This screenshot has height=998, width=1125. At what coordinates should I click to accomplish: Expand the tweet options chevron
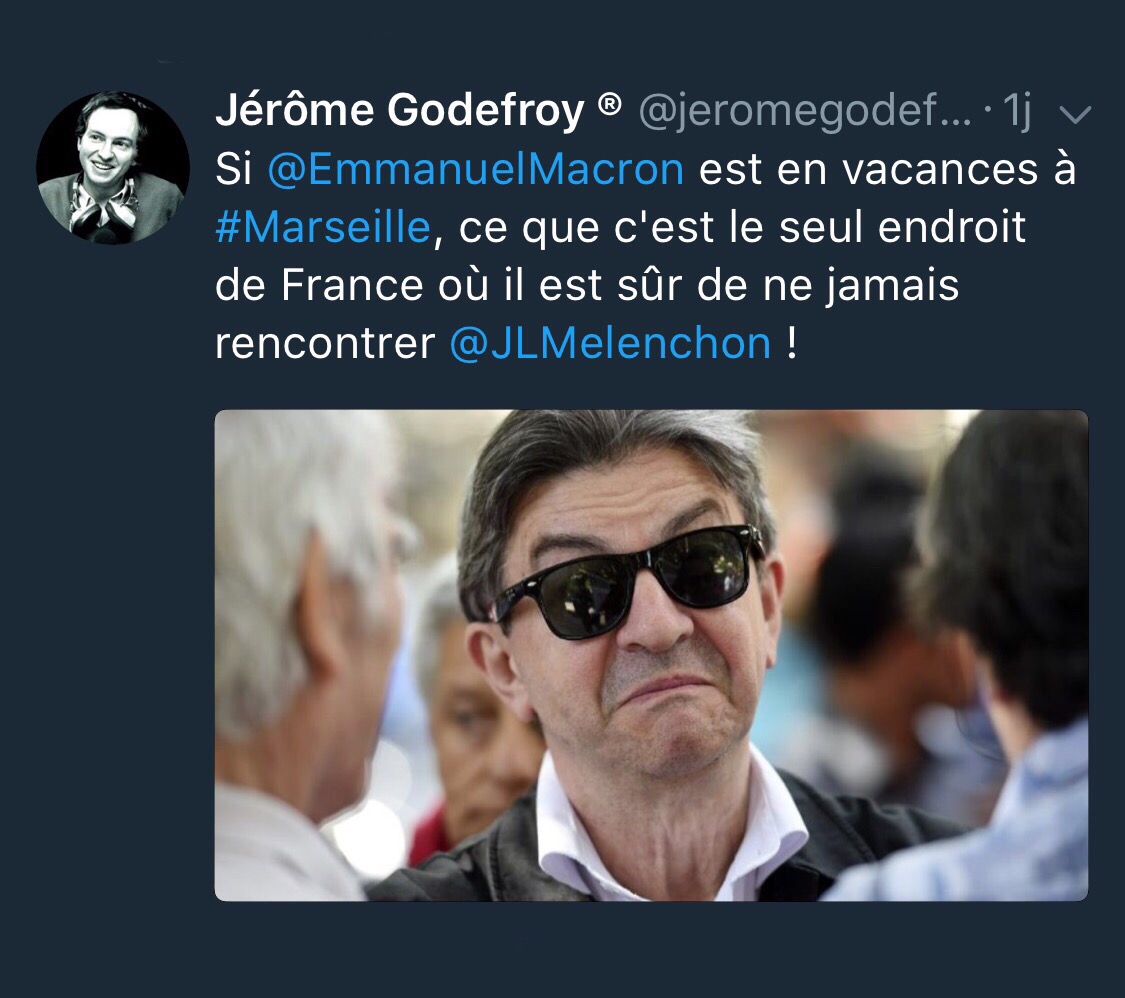point(1075,115)
